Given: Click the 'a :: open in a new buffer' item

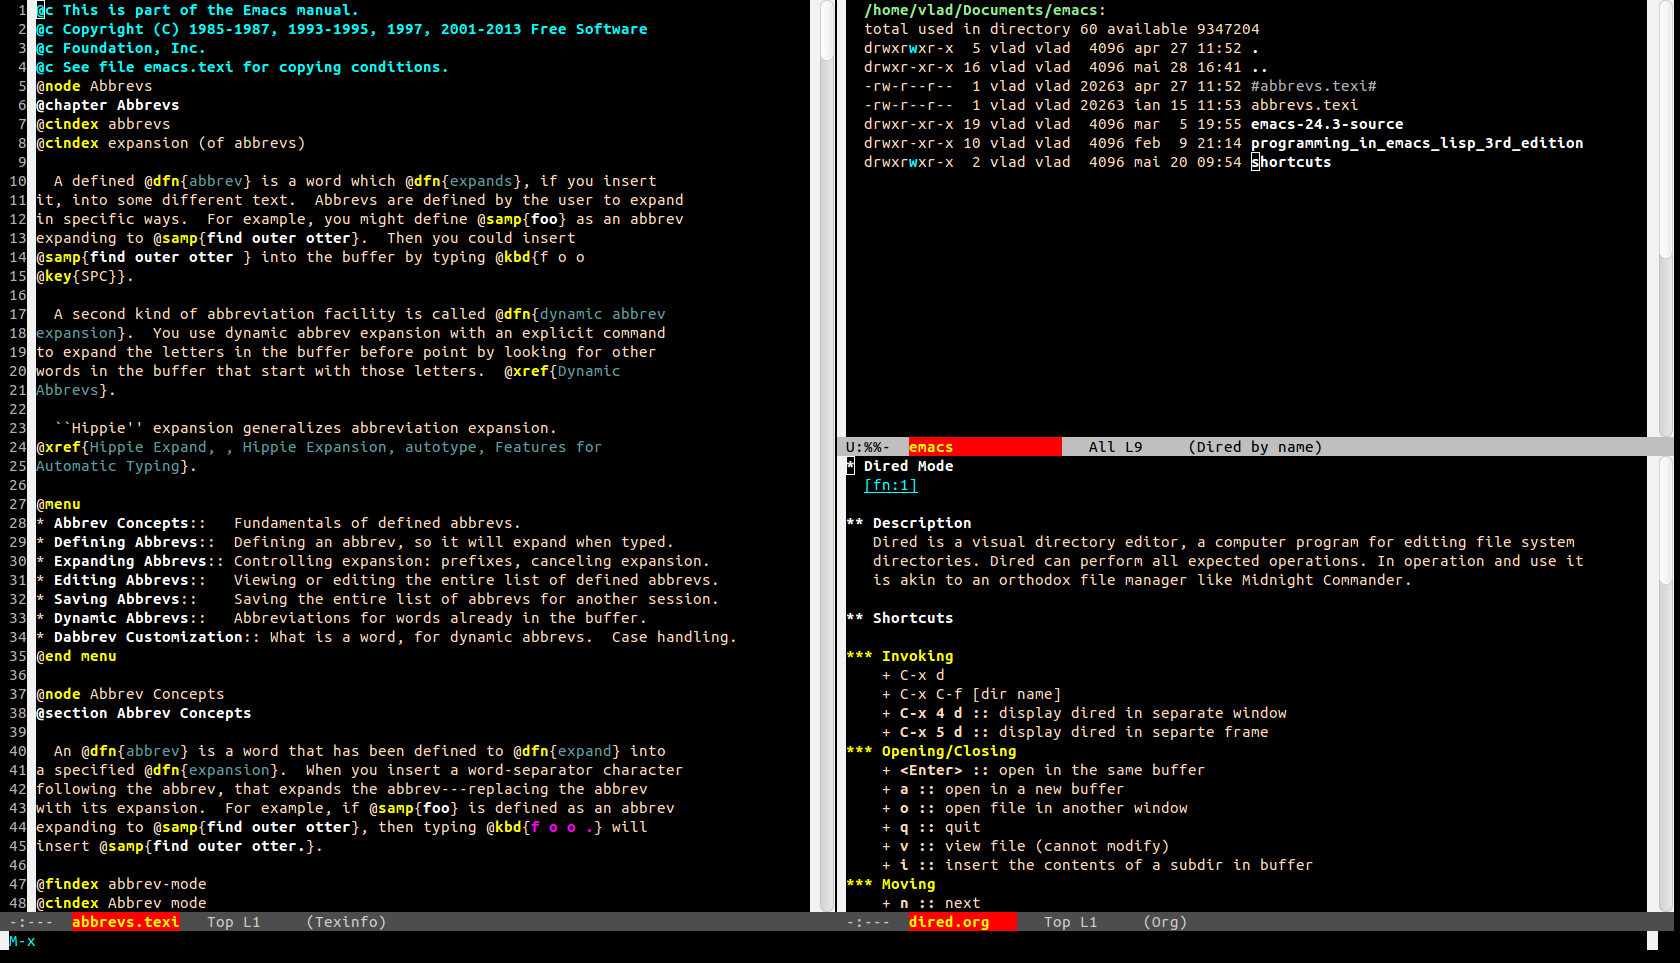Looking at the screenshot, I should 1003,789.
